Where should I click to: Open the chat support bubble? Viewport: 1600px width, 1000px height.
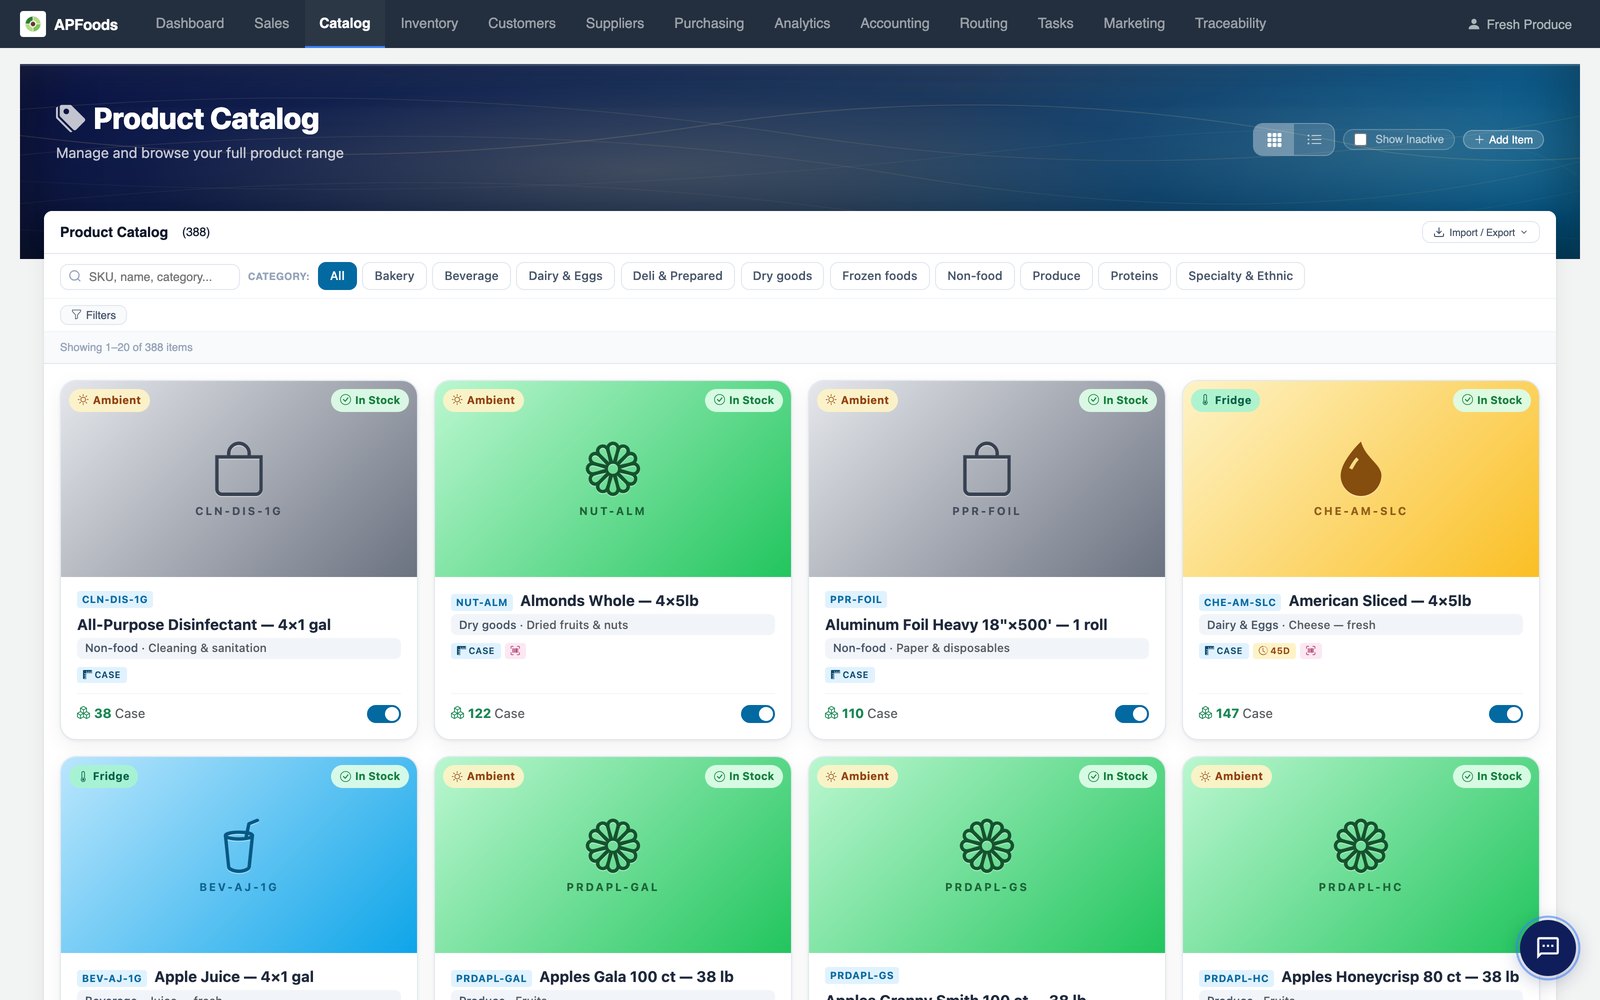1548,947
